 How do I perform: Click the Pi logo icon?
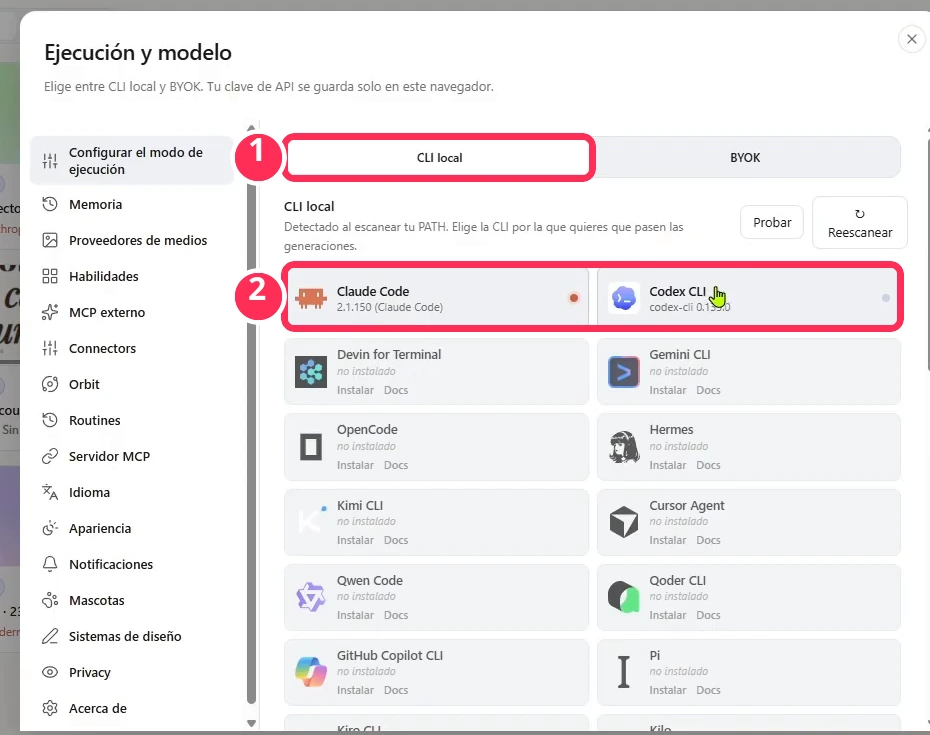pos(623,672)
